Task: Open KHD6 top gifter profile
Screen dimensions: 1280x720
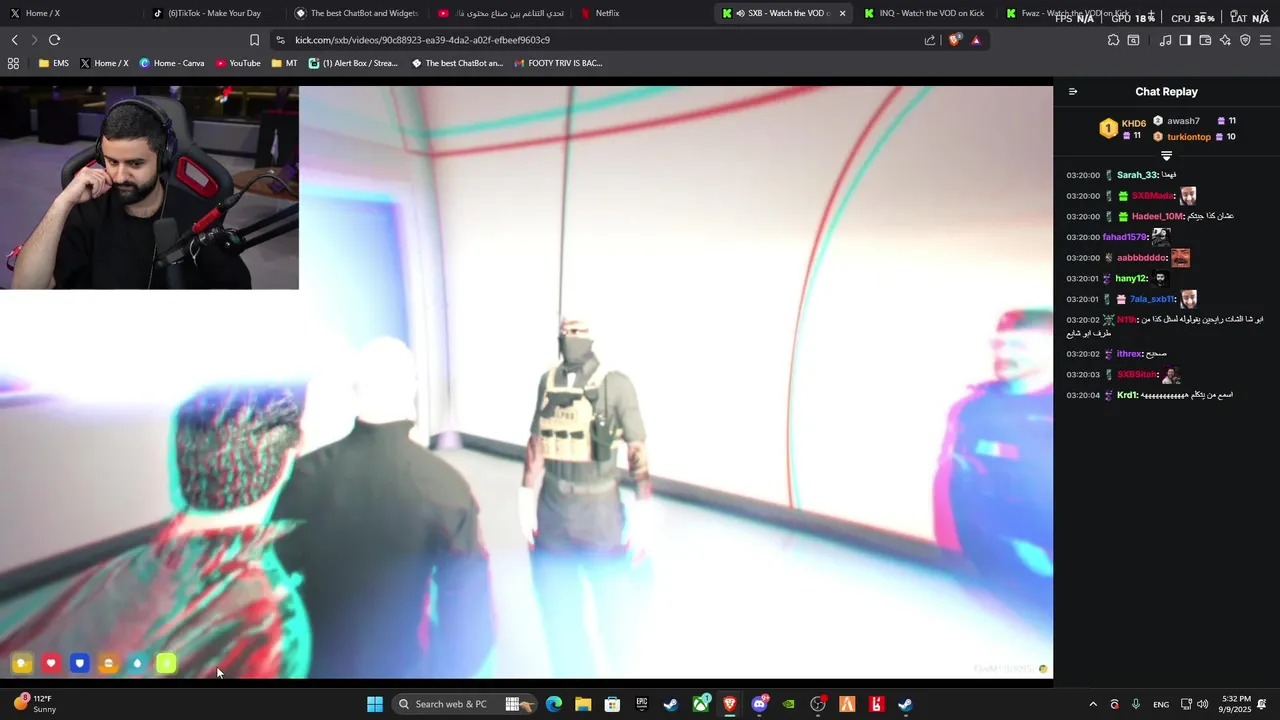Action: [x=1133, y=124]
